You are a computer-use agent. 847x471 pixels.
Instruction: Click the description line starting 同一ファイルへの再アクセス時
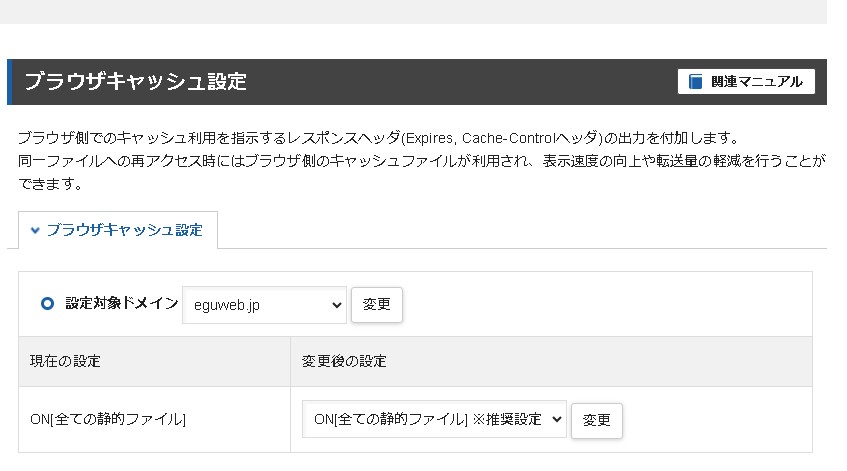point(420,161)
